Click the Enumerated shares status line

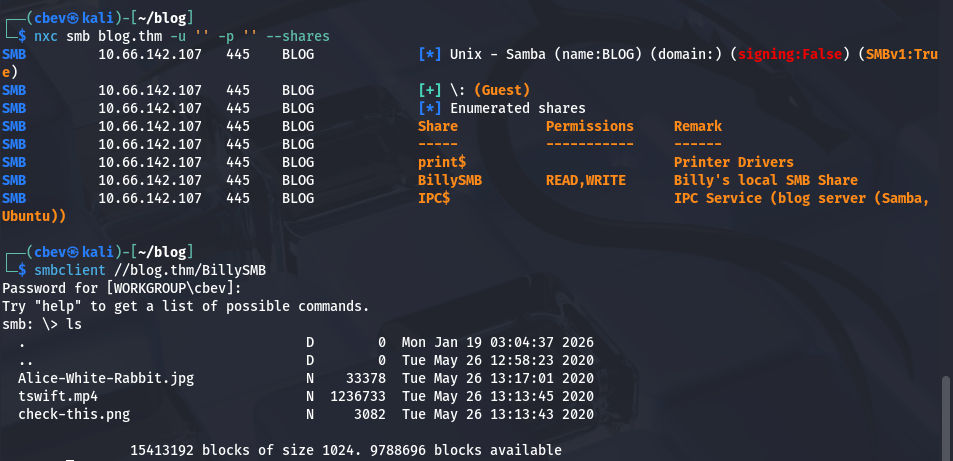coord(517,108)
